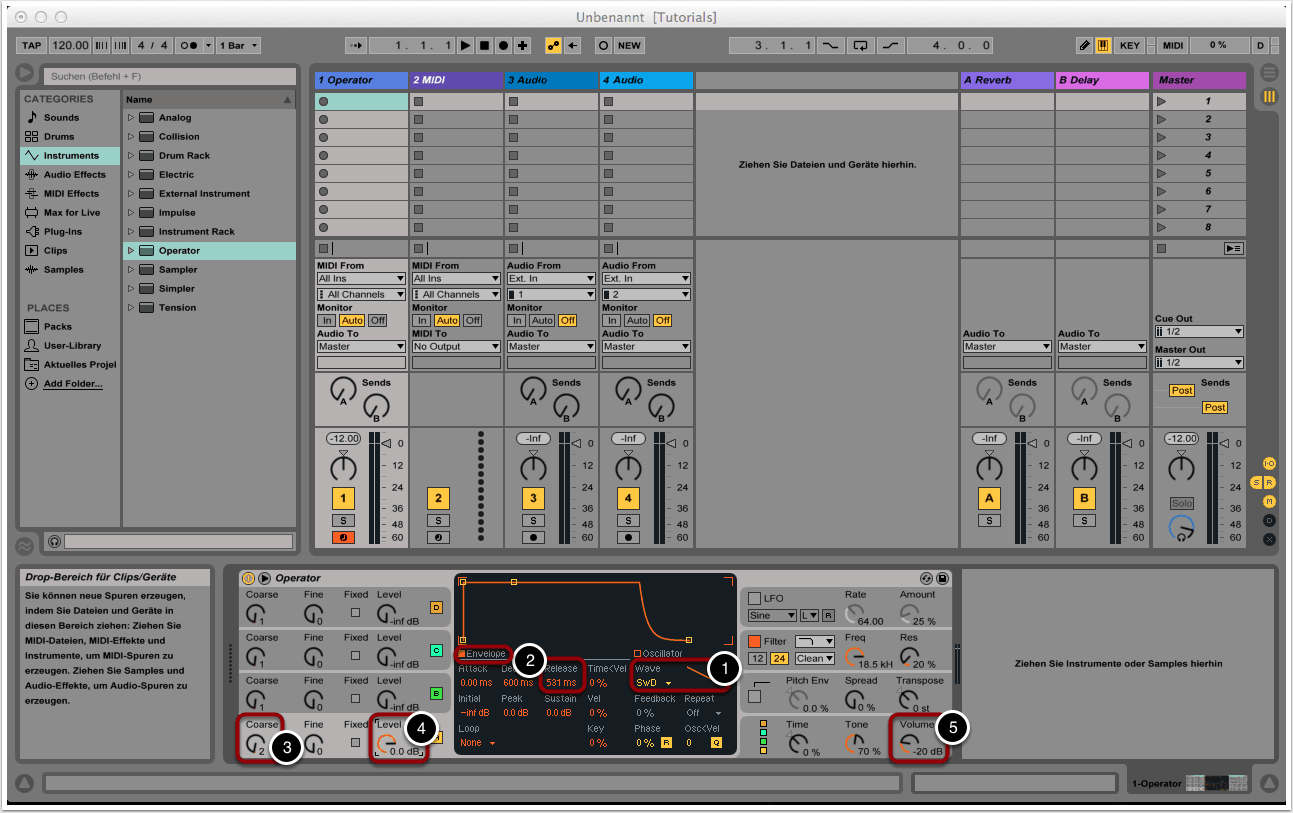Arm track 1 Operator for recording
1293x813 pixels.
(343, 537)
